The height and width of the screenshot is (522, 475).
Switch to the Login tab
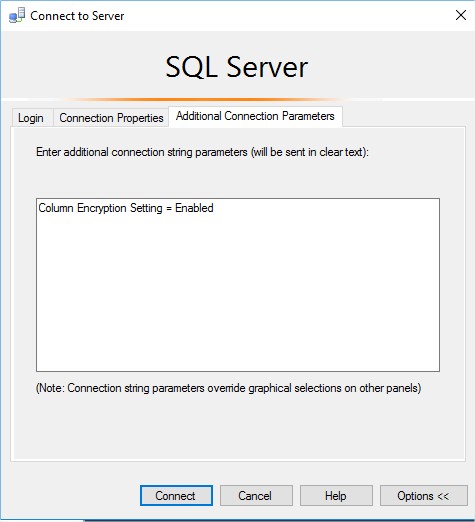(x=31, y=118)
